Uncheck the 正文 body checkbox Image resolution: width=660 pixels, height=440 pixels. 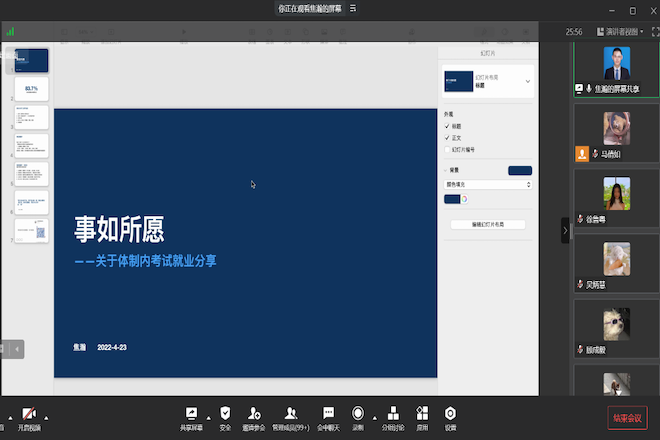click(x=447, y=138)
